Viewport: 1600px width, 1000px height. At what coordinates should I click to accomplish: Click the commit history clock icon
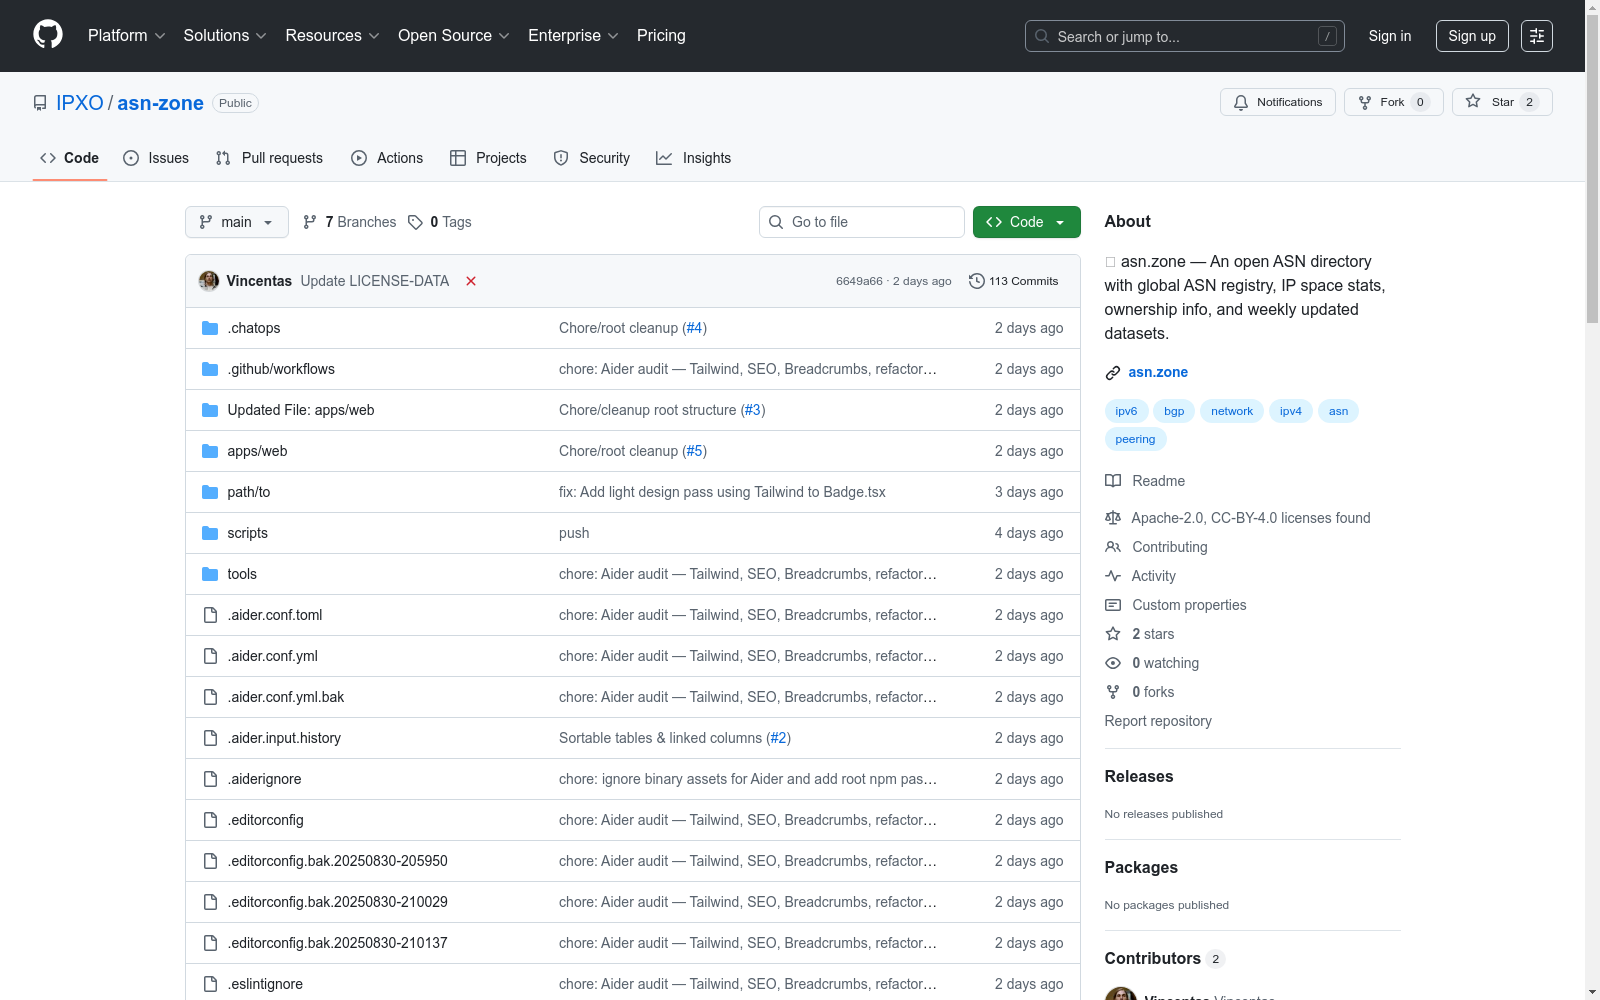point(977,281)
